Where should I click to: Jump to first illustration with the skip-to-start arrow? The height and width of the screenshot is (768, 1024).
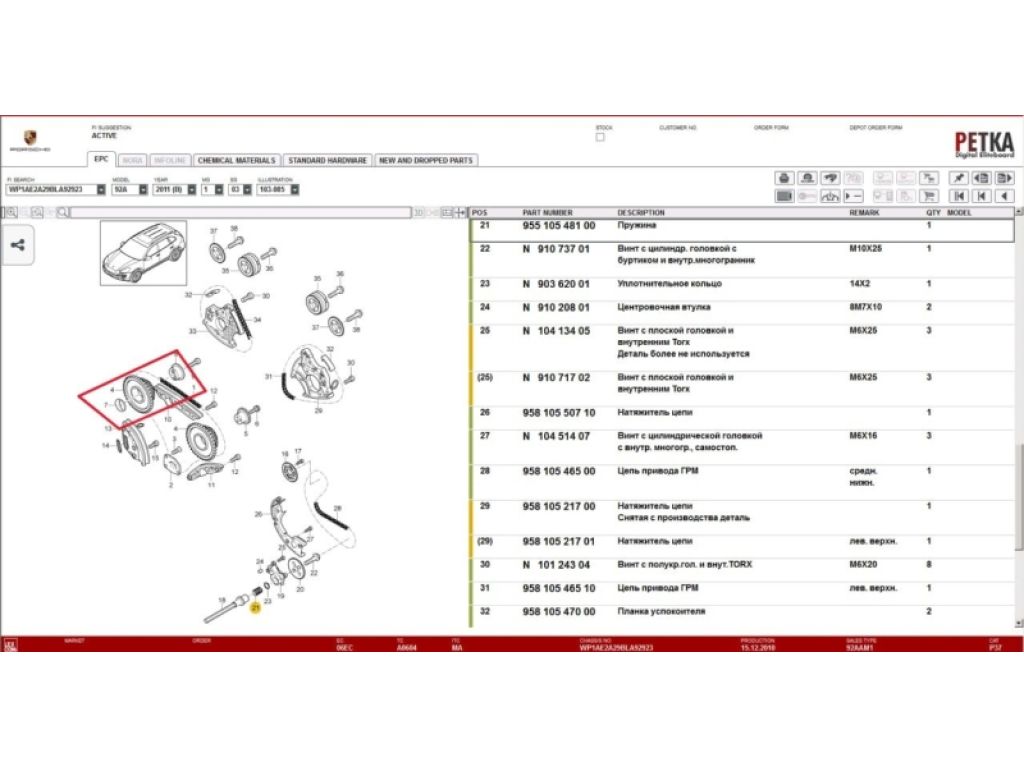pyautogui.click(x=958, y=196)
